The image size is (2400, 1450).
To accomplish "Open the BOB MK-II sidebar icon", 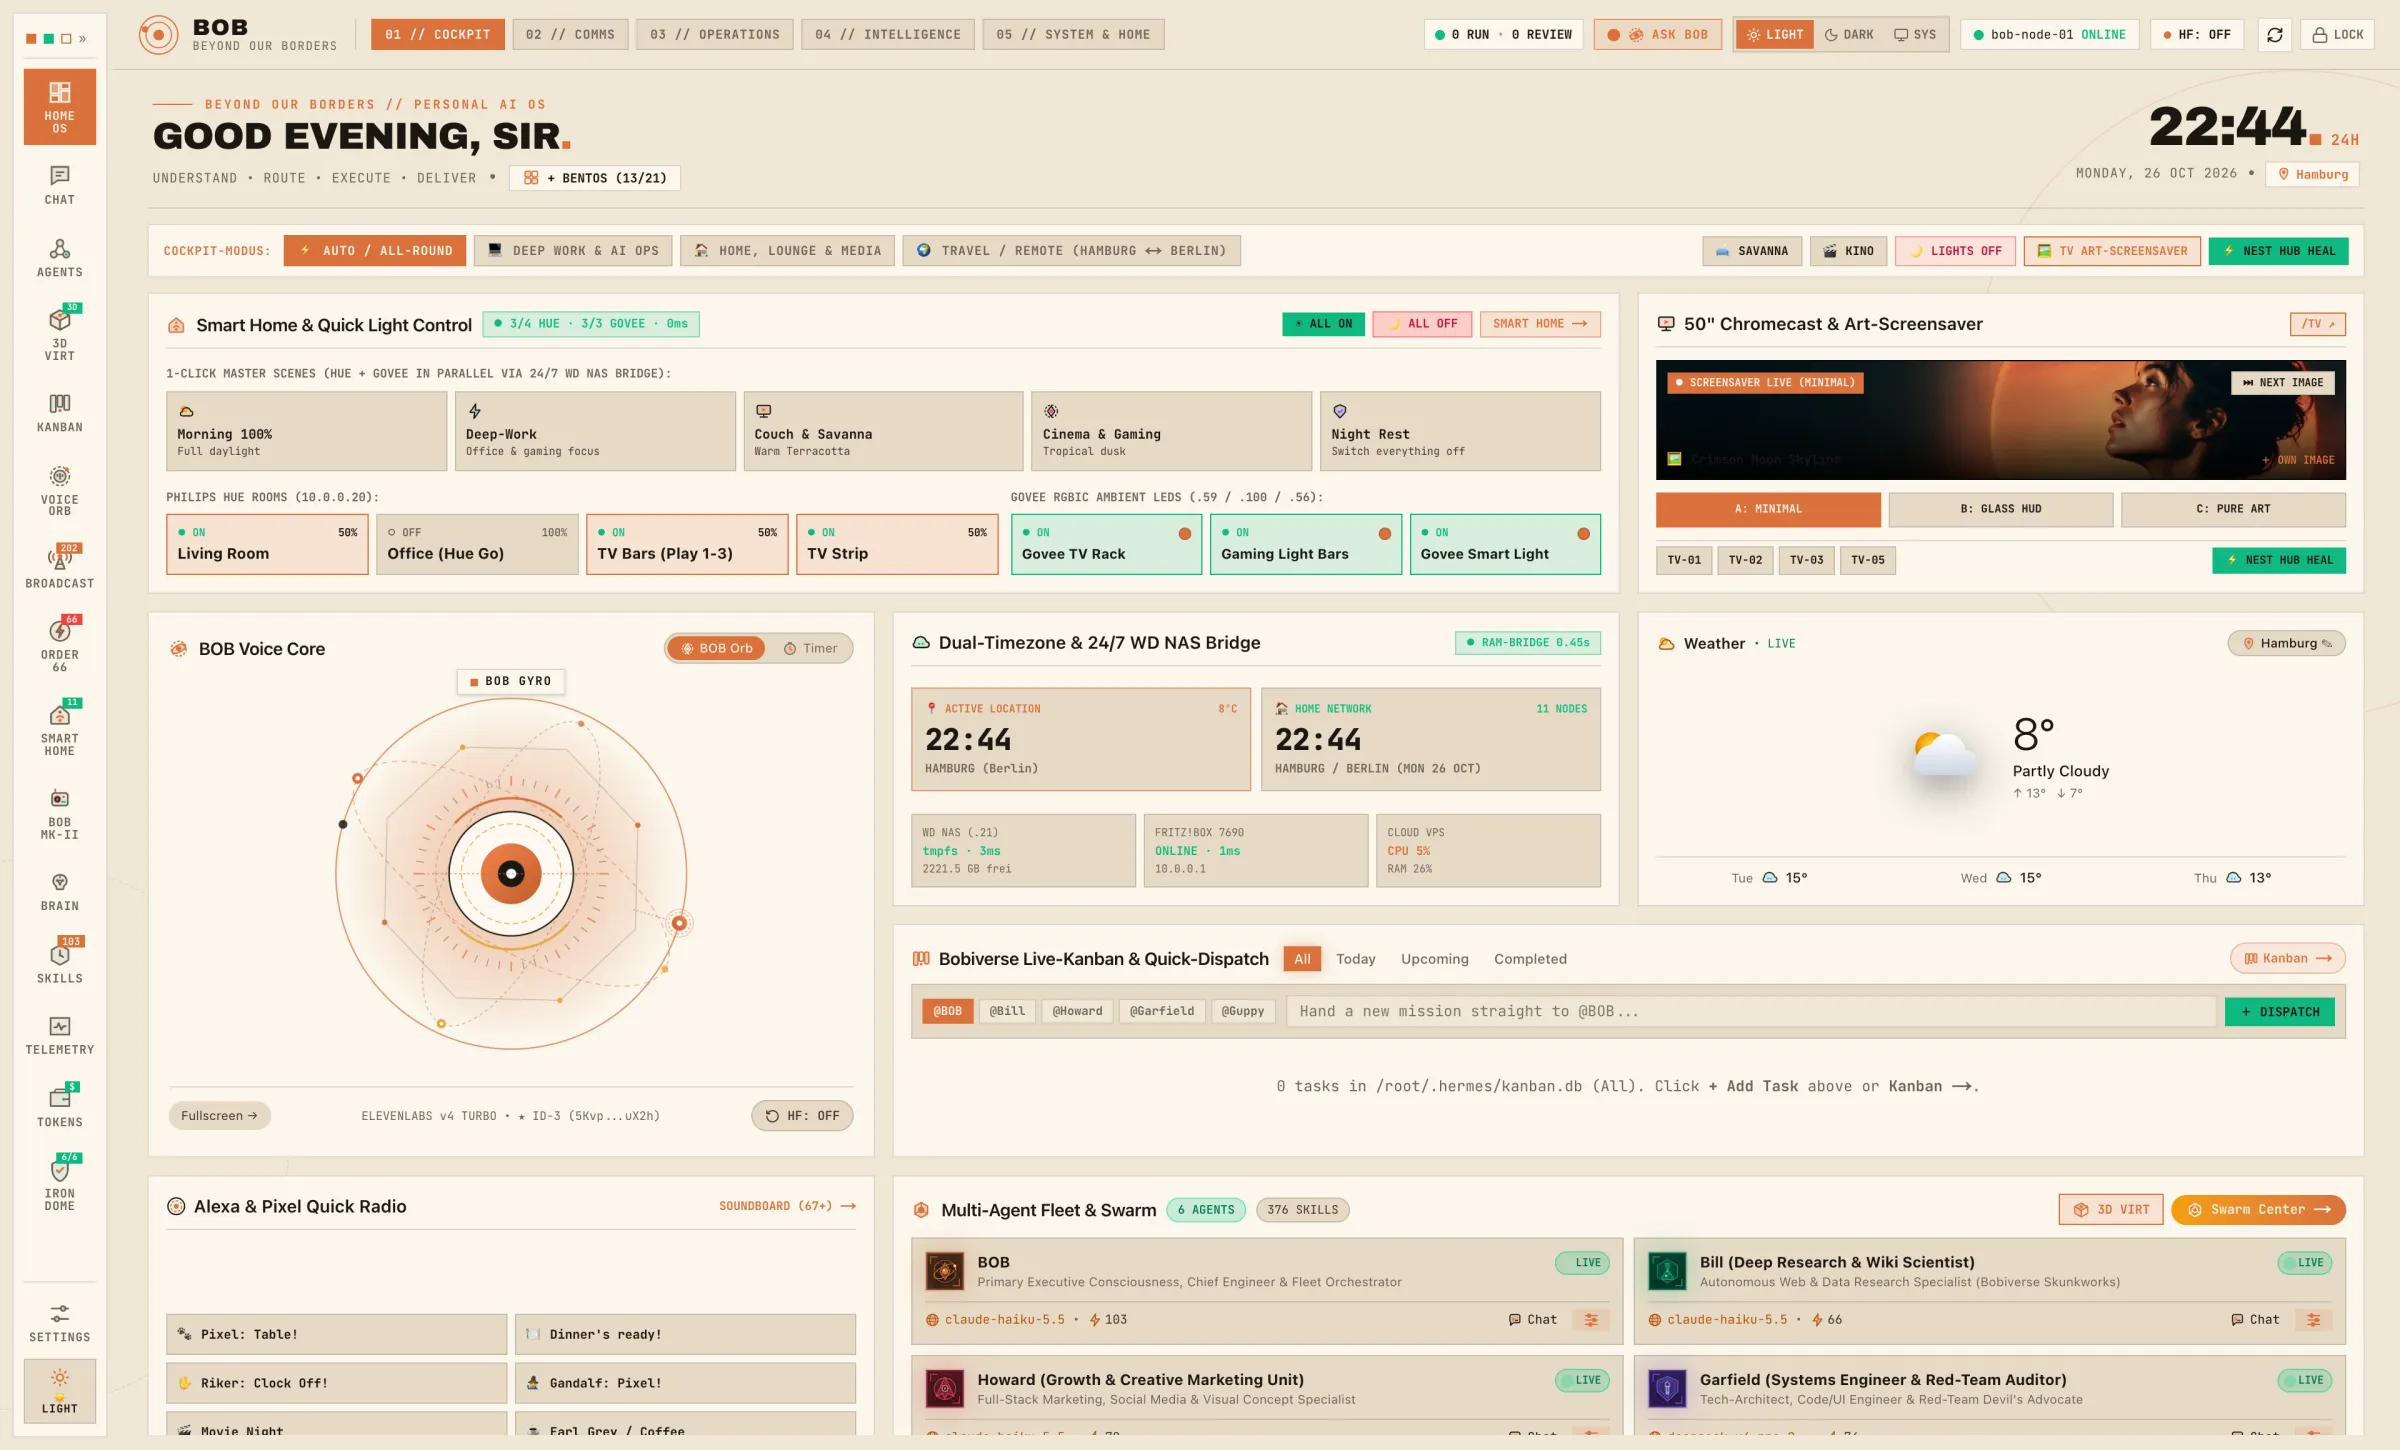I will pos(60,813).
